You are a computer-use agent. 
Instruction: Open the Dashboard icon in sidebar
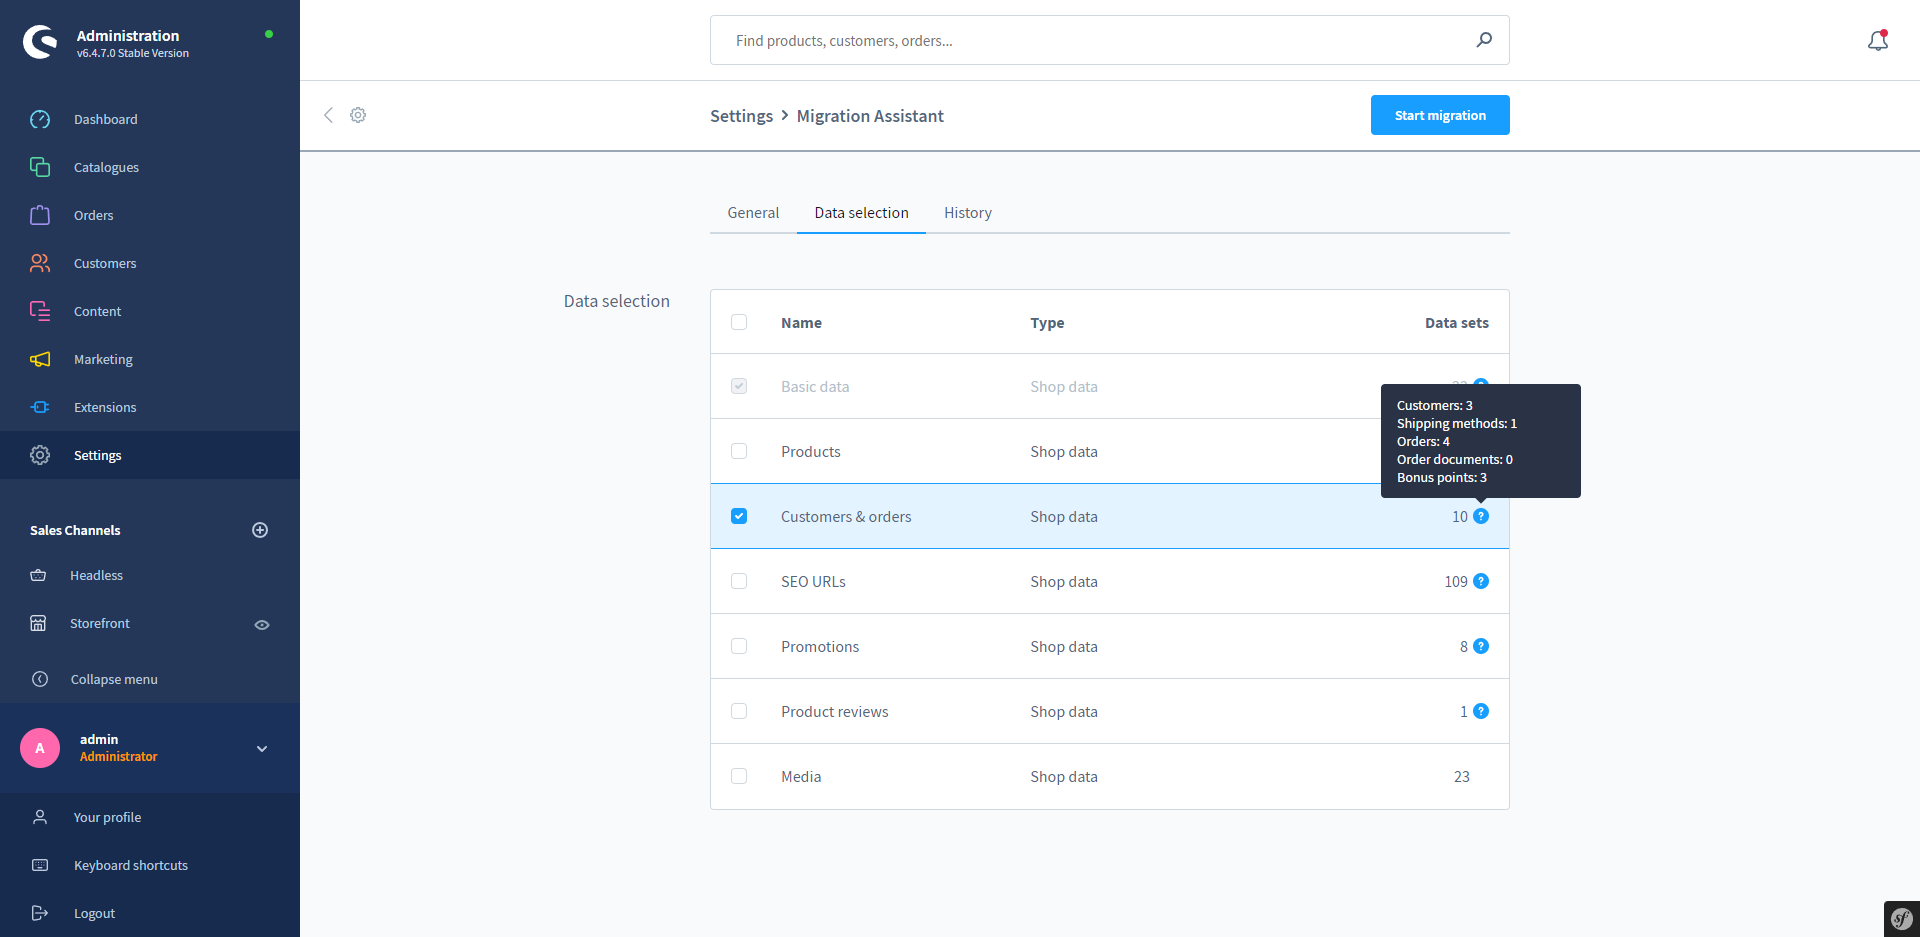click(x=40, y=119)
